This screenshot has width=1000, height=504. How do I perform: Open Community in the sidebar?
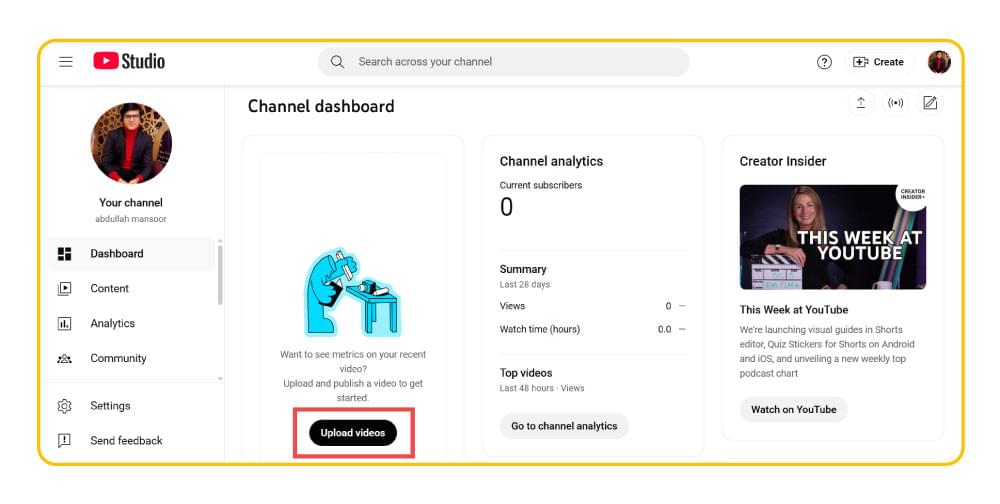coord(131,359)
